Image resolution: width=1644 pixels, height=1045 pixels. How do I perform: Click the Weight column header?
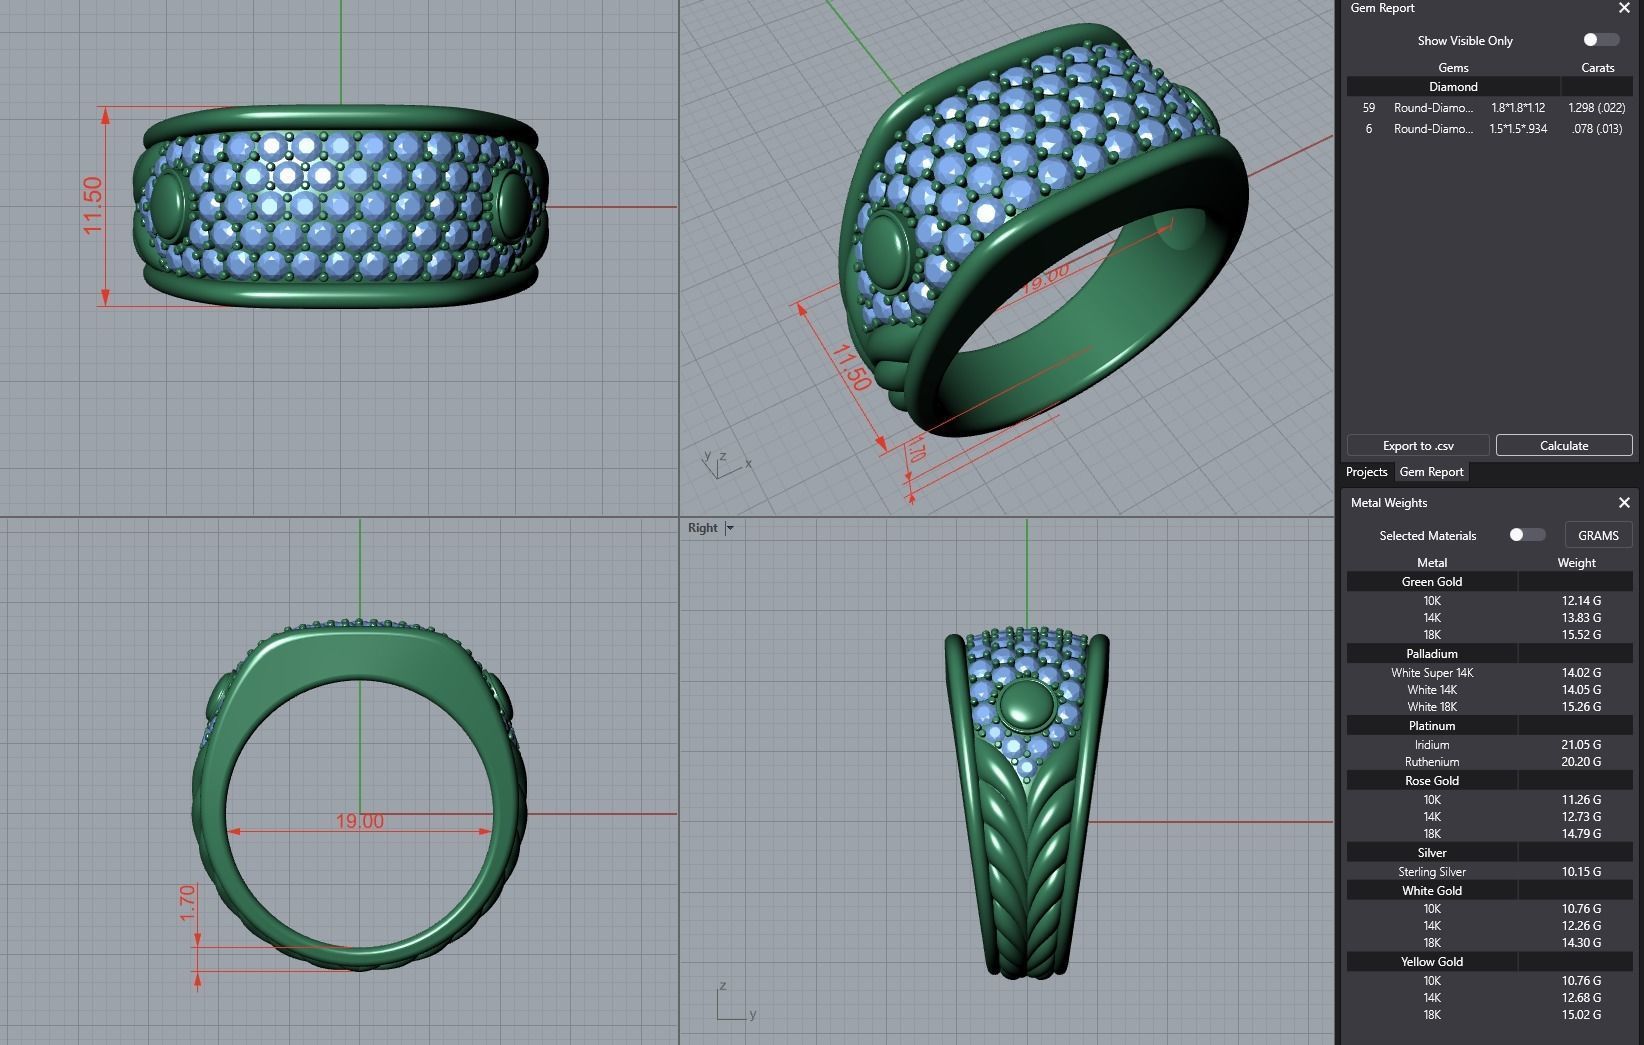click(1576, 563)
